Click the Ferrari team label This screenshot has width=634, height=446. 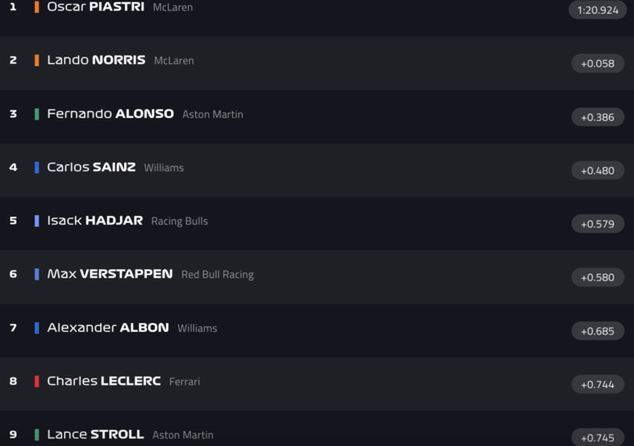[x=184, y=382]
